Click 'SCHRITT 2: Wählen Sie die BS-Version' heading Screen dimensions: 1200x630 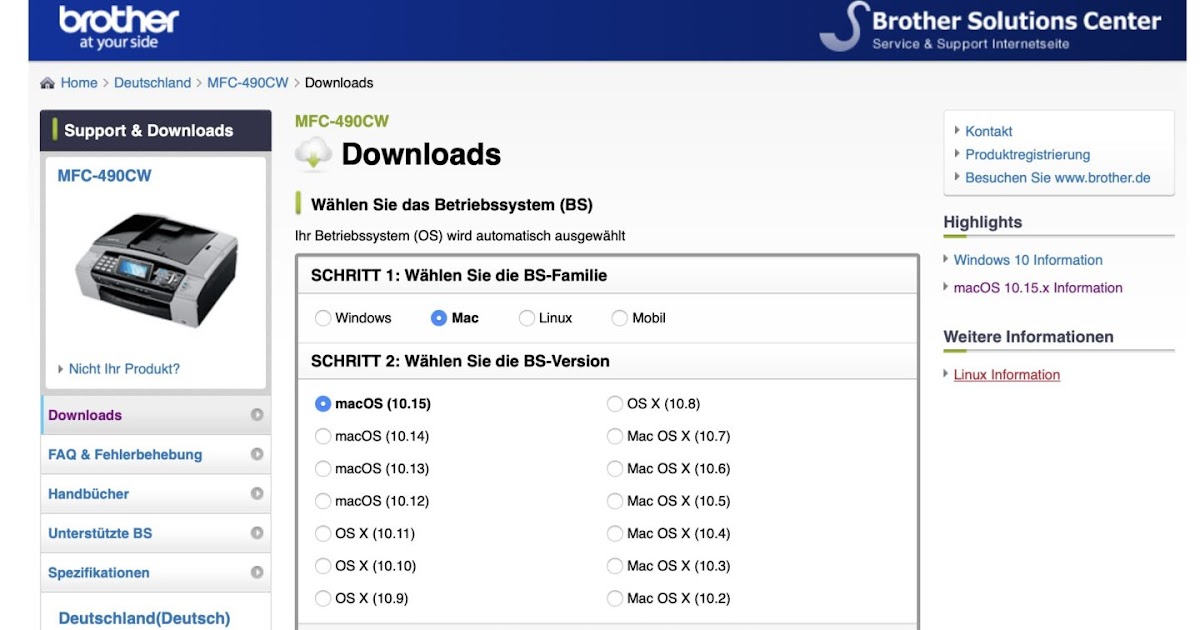click(460, 361)
